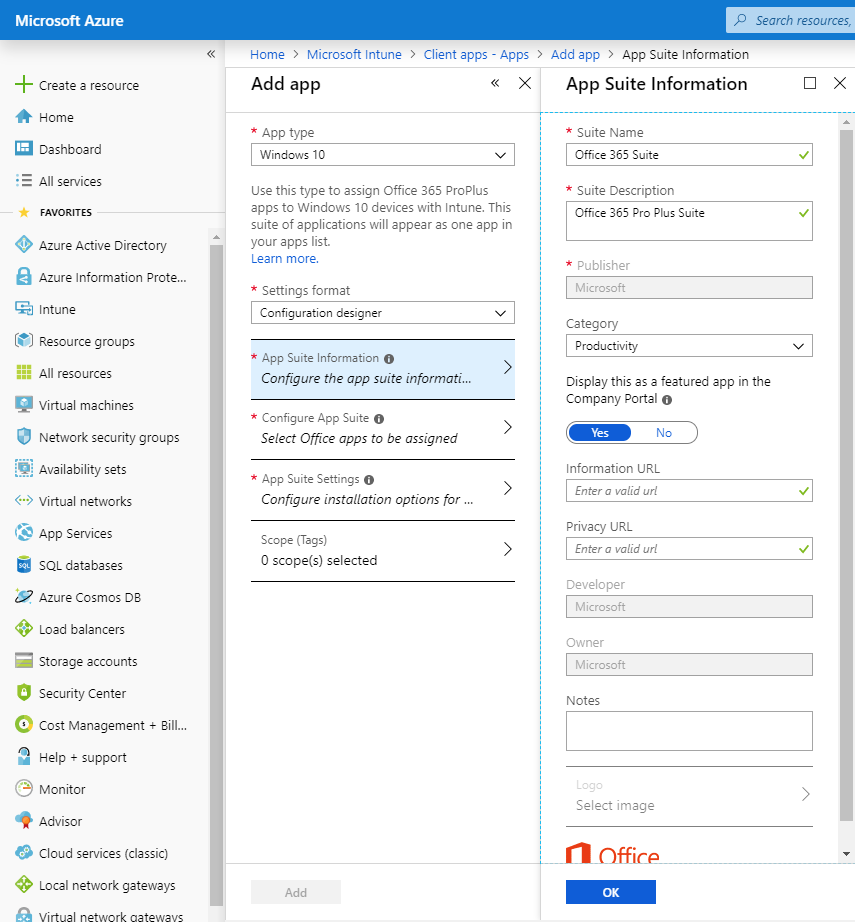
Task: Go to Microsoft Intune breadcrumb
Action: 354,55
